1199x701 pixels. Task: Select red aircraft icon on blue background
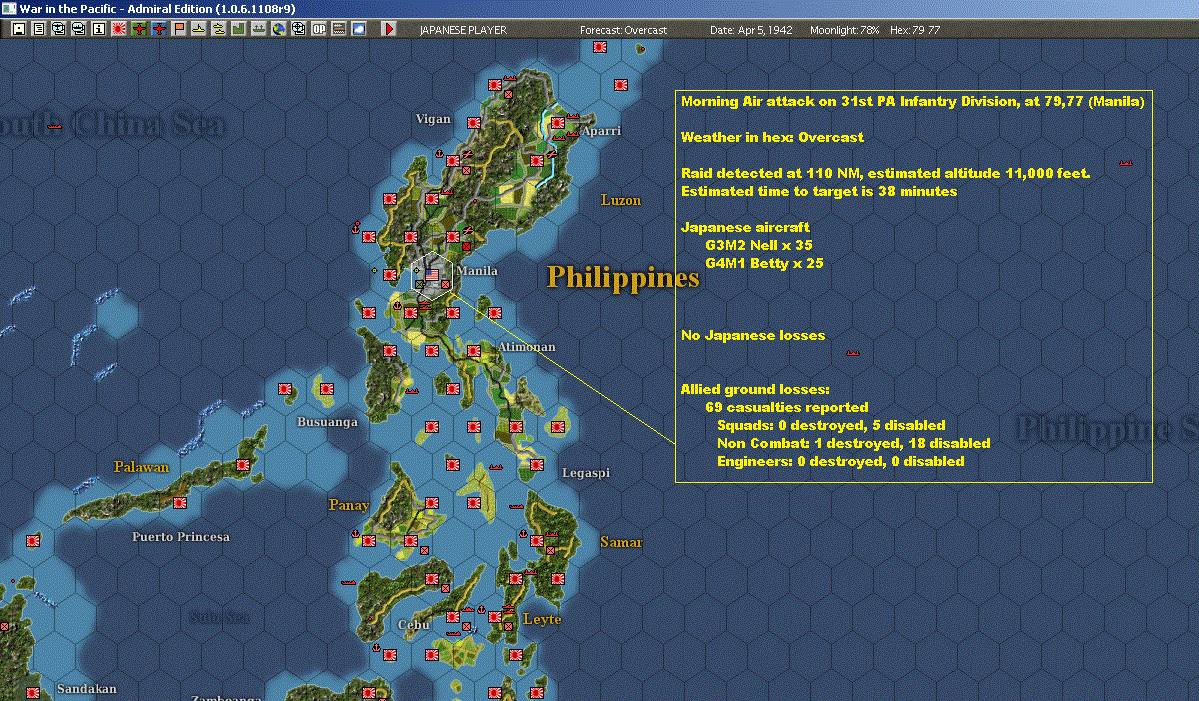[x=158, y=29]
